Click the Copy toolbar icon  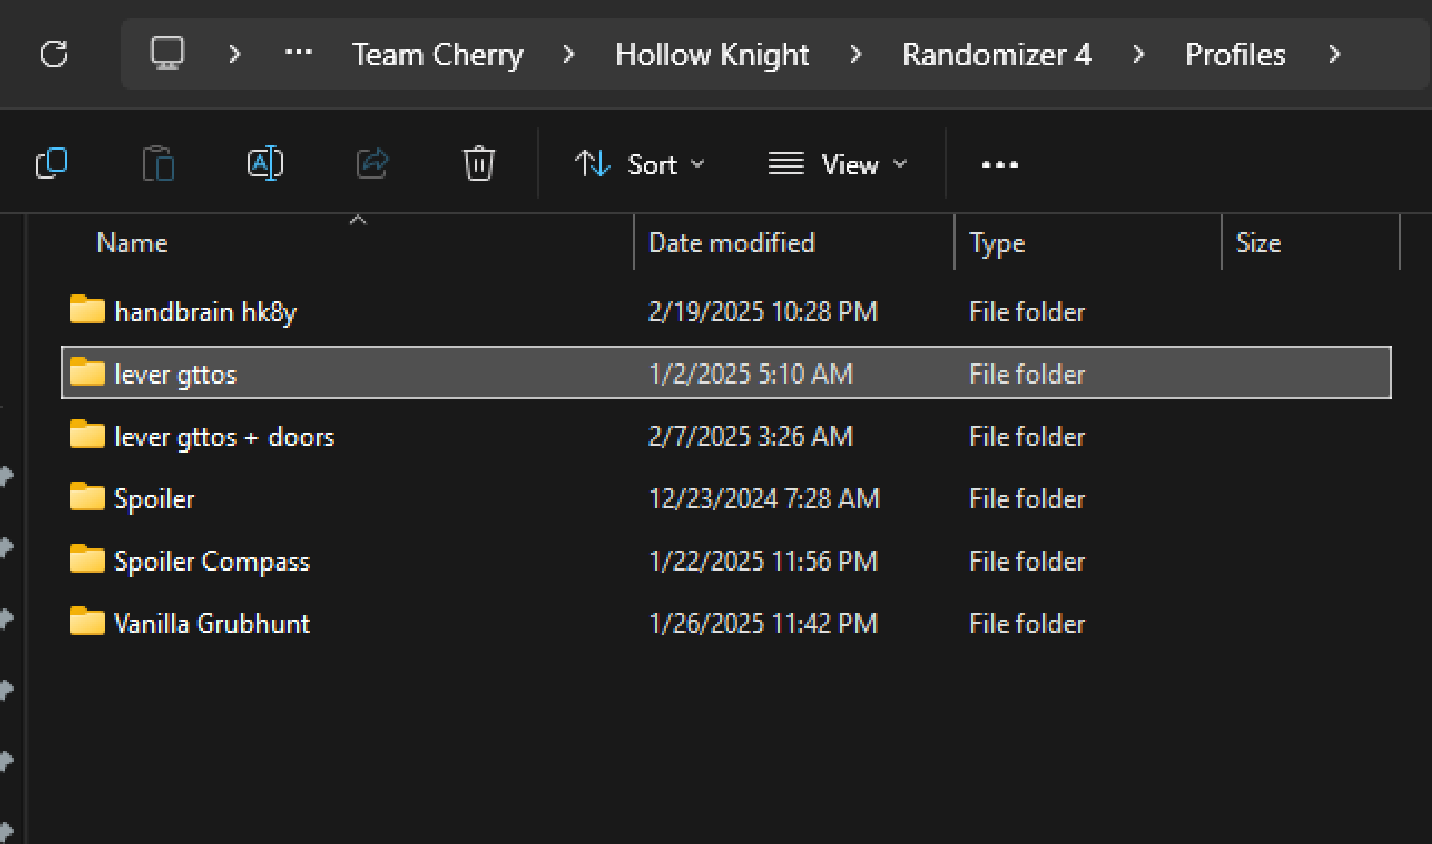pos(52,163)
